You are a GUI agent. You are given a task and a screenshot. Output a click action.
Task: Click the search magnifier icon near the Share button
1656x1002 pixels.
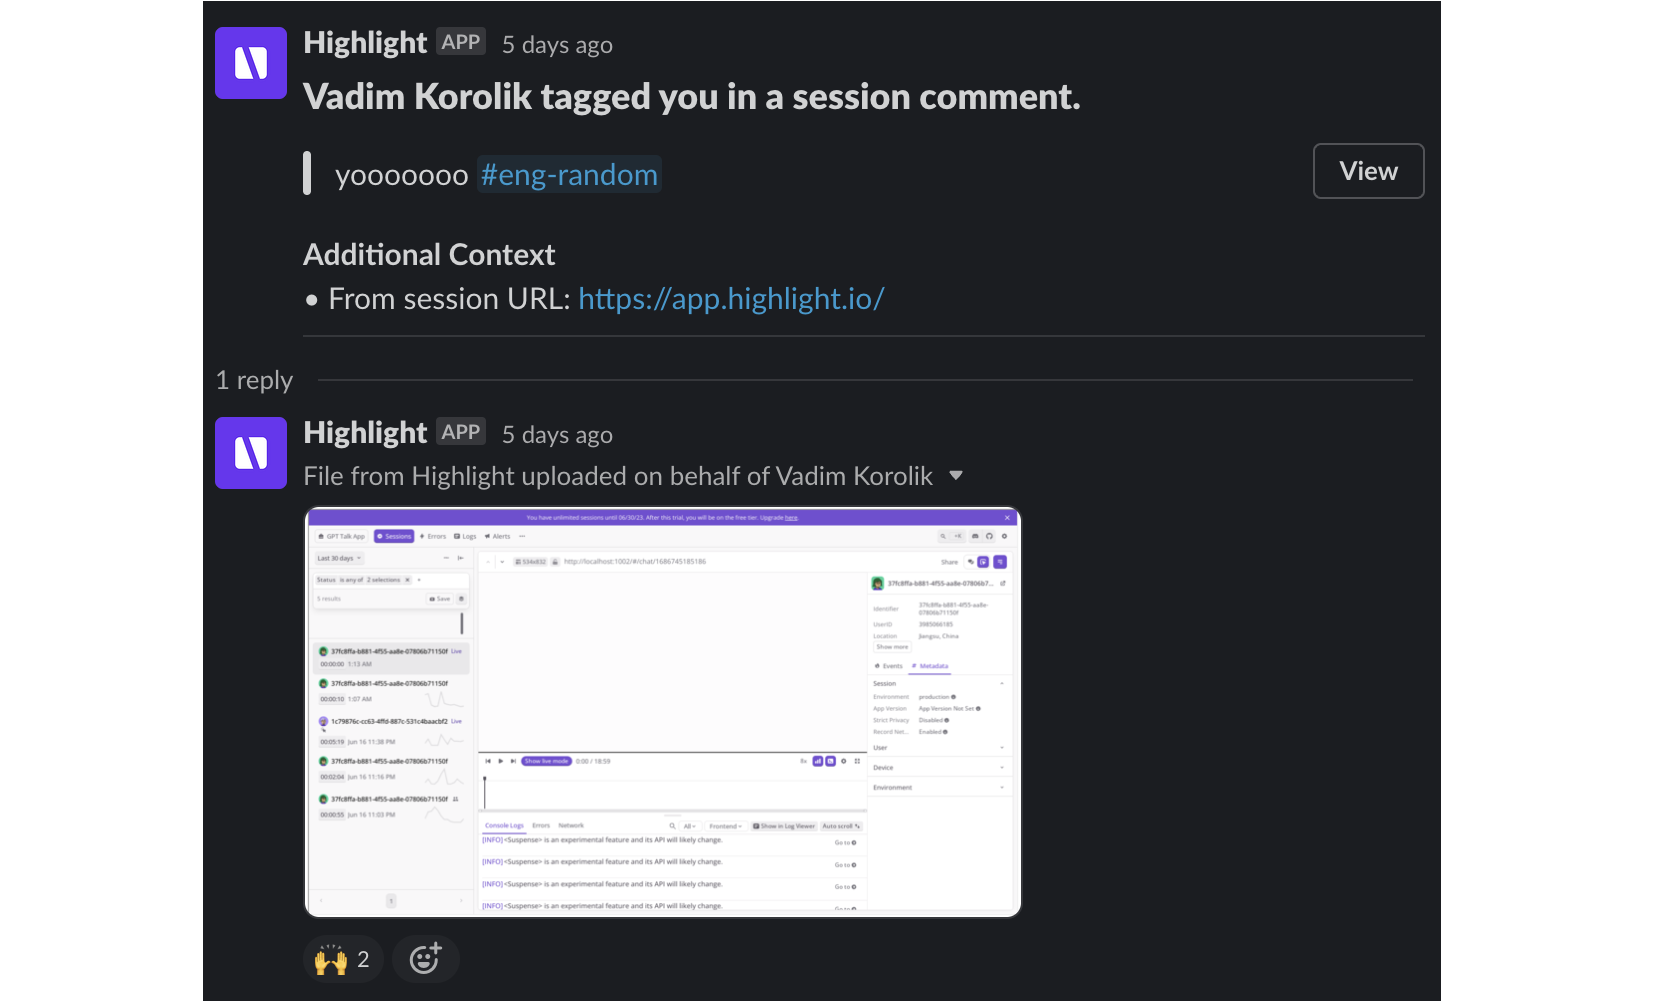pos(943,536)
